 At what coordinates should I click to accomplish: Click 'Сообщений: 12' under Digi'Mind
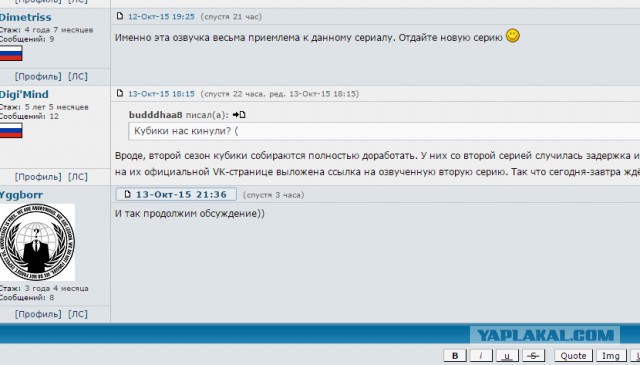(x=29, y=116)
